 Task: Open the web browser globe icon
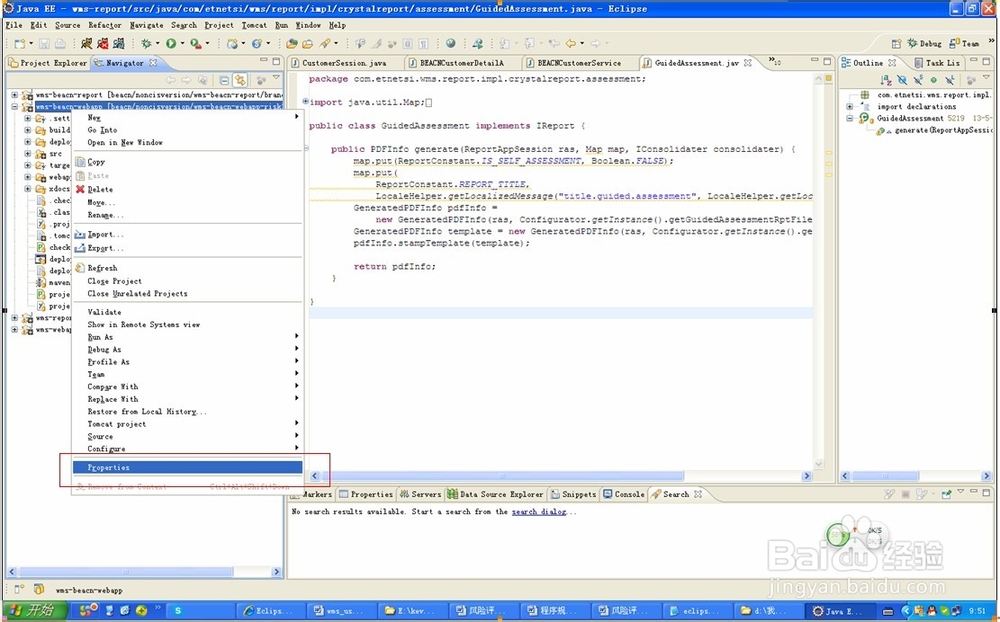[x=451, y=43]
